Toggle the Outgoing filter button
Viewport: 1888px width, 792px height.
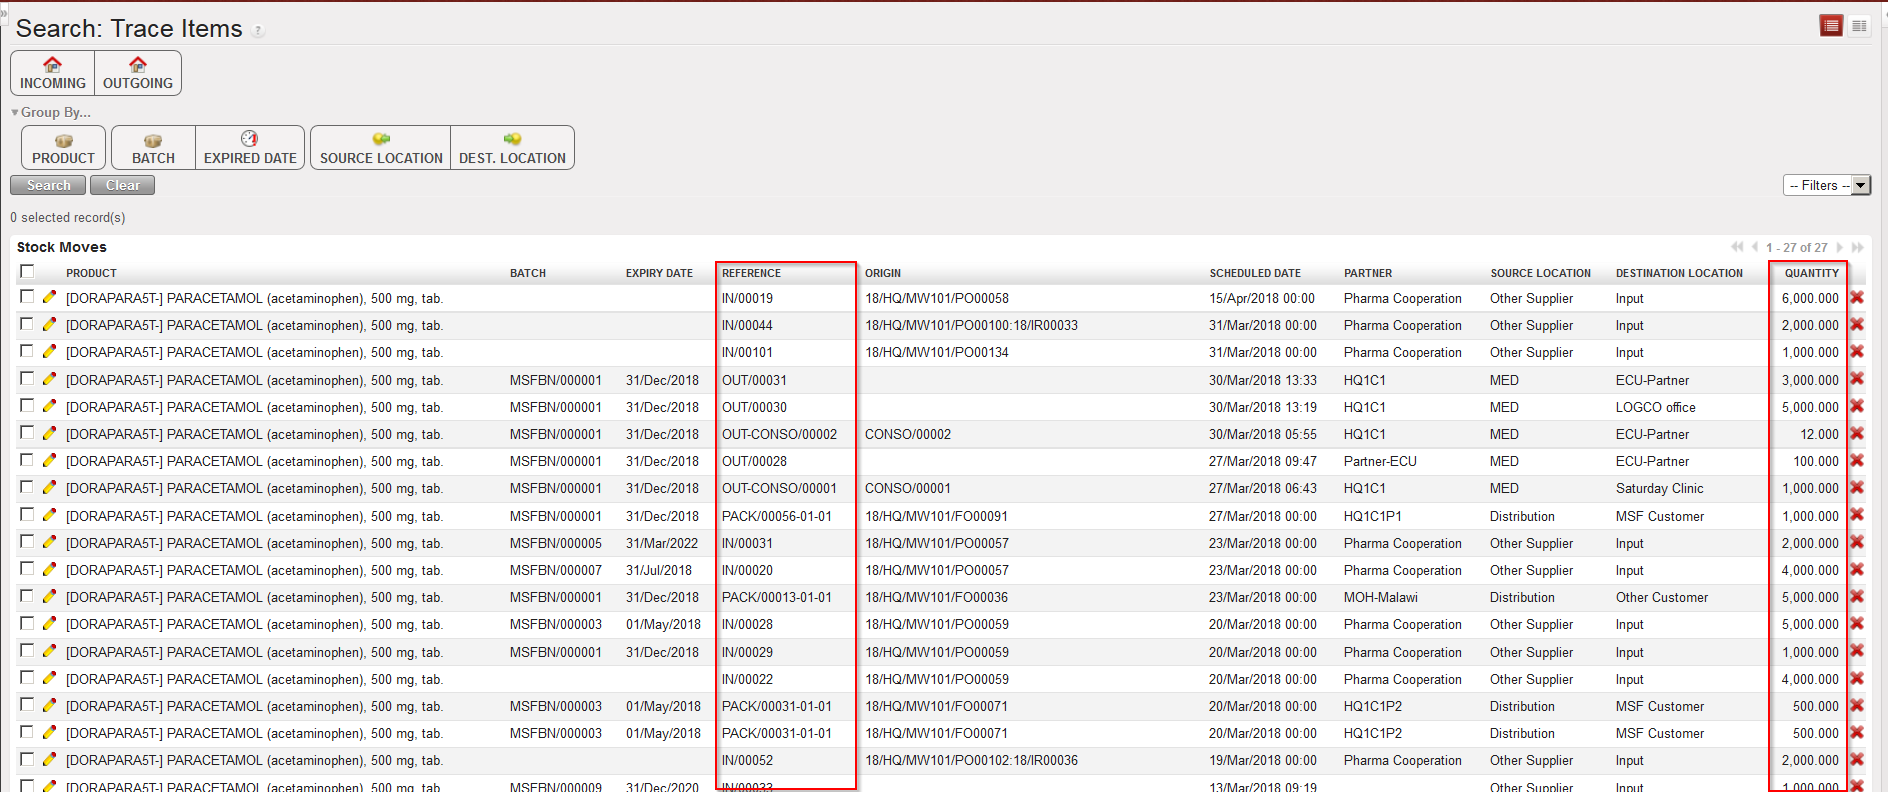[x=138, y=73]
